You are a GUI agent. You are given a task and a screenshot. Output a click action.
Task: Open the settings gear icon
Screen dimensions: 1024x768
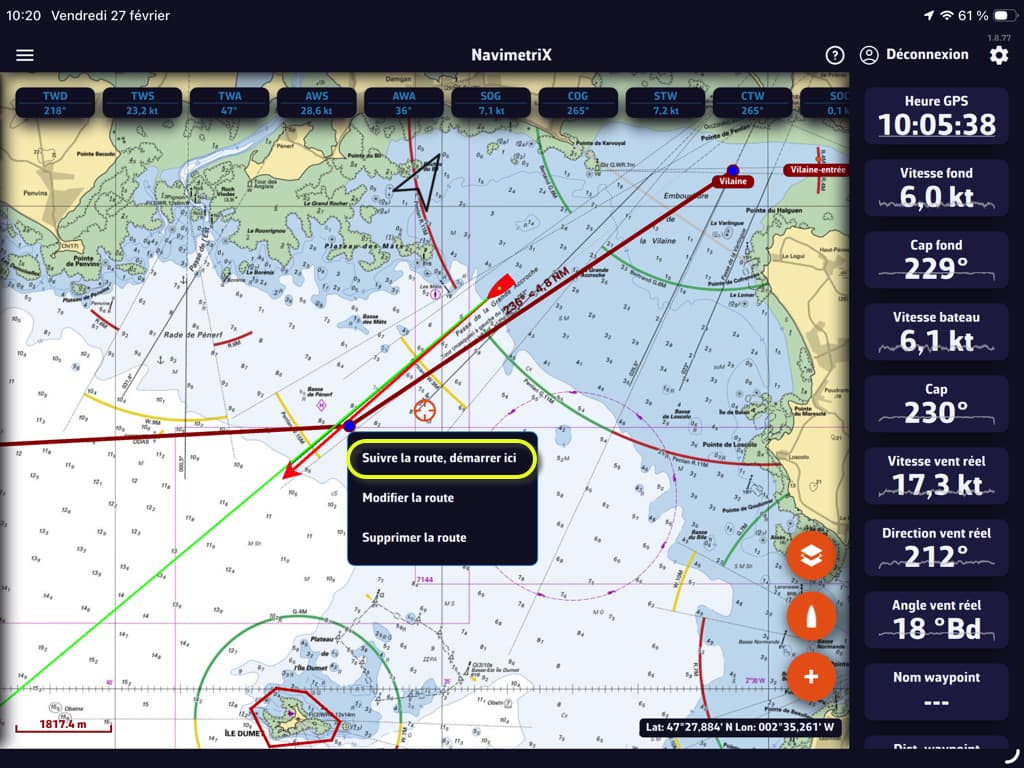[999, 55]
